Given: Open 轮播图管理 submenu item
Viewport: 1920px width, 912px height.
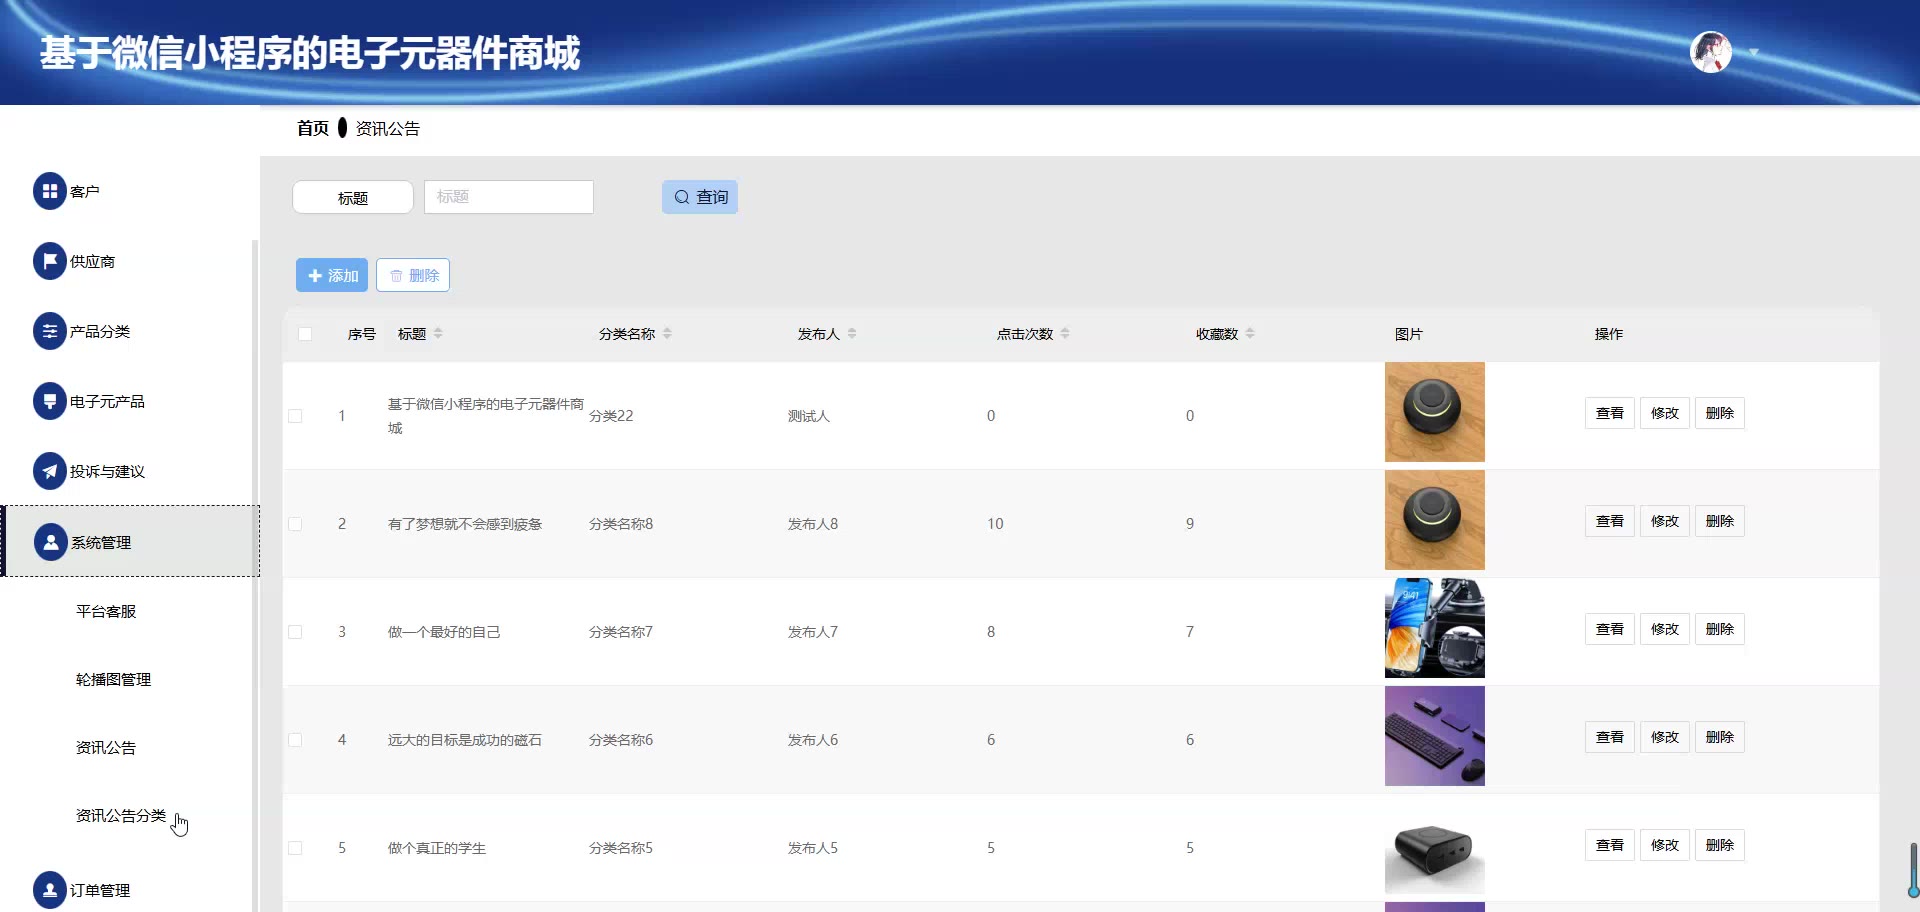Looking at the screenshot, I should coord(113,680).
